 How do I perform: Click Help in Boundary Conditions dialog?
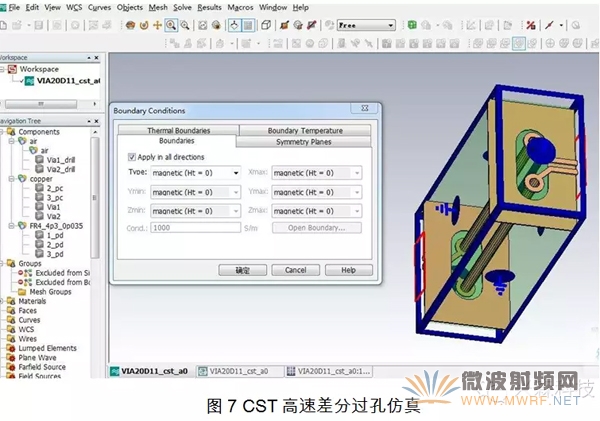point(349,270)
